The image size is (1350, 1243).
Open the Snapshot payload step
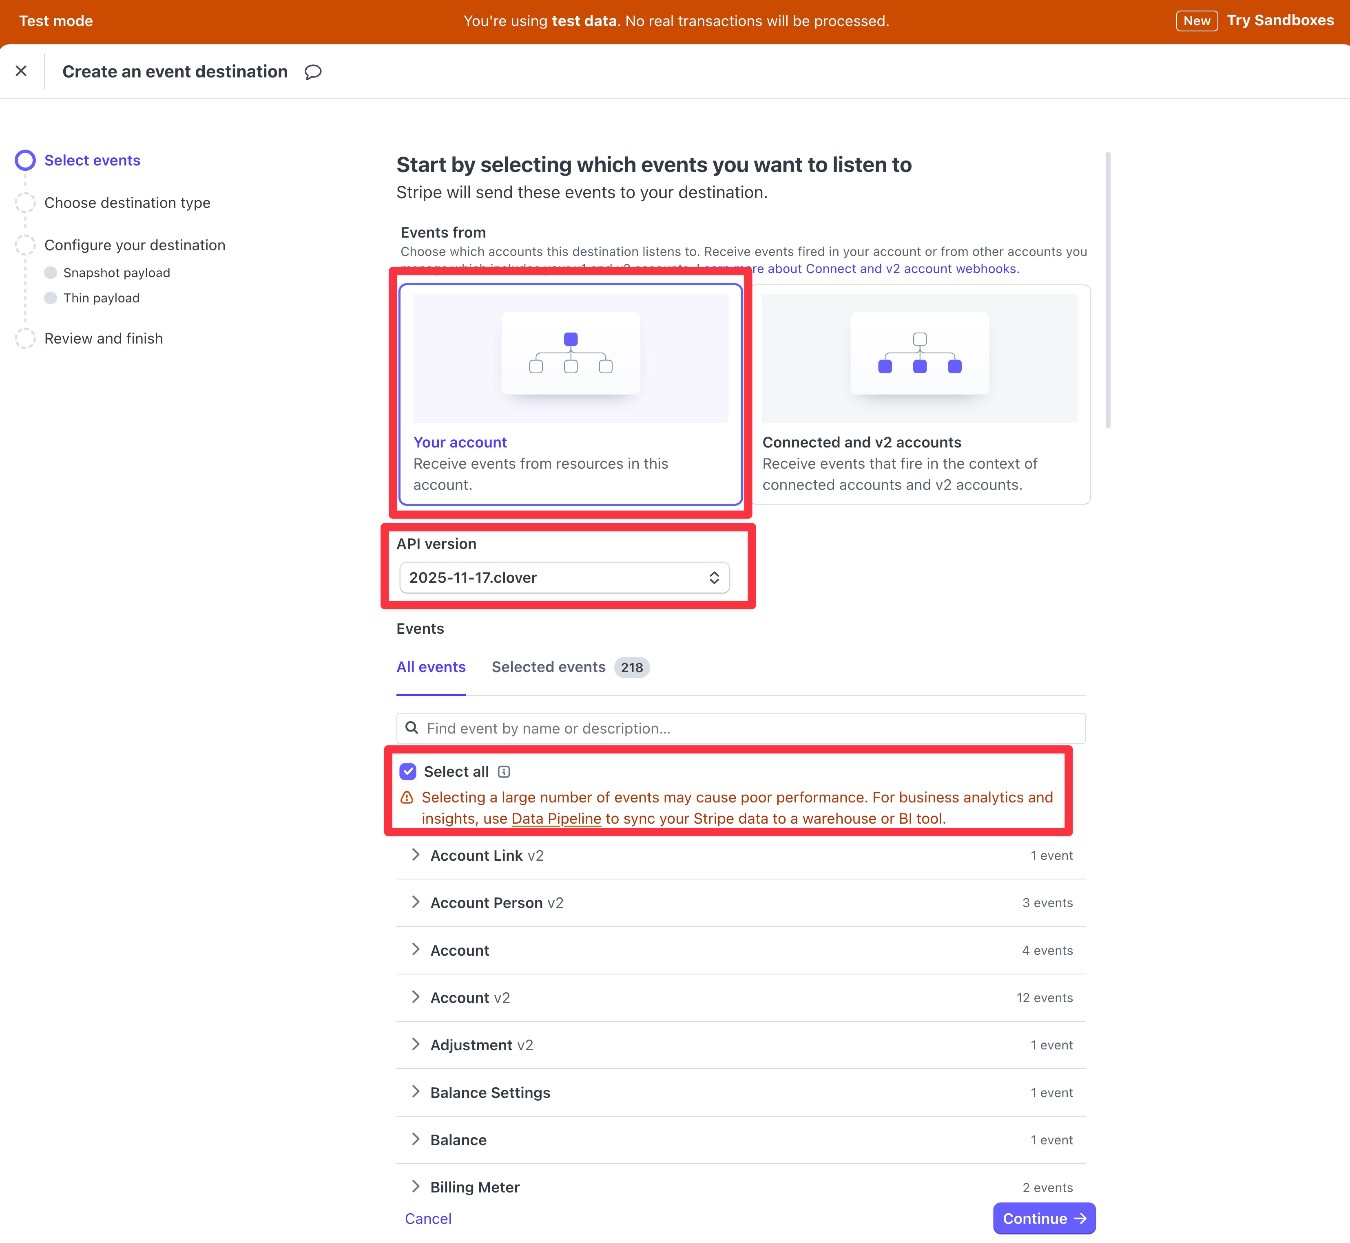click(x=117, y=272)
